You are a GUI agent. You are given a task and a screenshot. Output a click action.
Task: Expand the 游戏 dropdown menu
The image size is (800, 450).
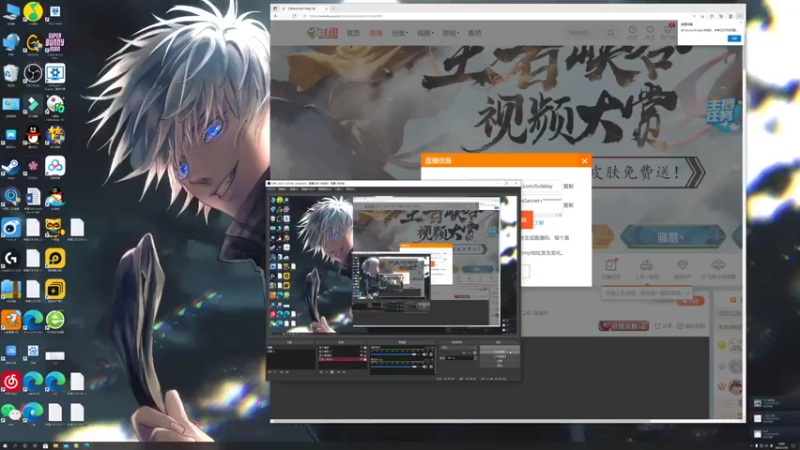(451, 33)
